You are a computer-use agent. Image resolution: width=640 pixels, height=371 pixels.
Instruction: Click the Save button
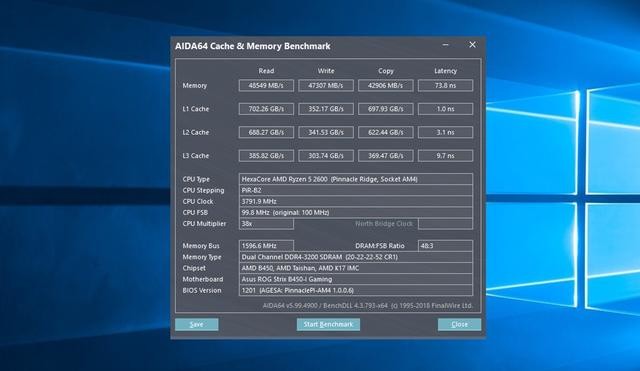click(197, 324)
